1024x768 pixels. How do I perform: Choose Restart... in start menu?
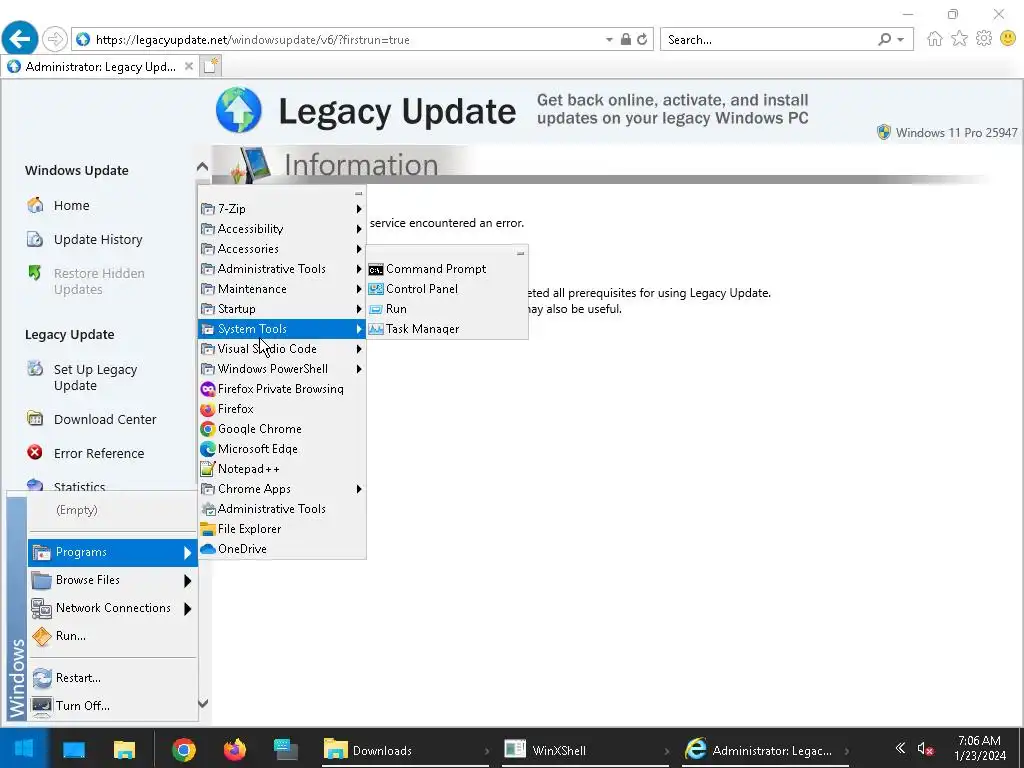click(x=112, y=678)
